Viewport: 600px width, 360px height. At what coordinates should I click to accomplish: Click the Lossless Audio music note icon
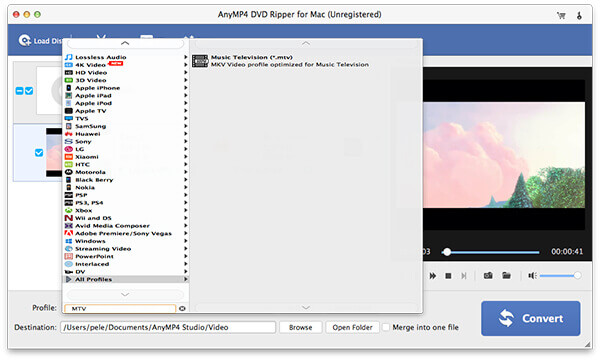pos(68,57)
